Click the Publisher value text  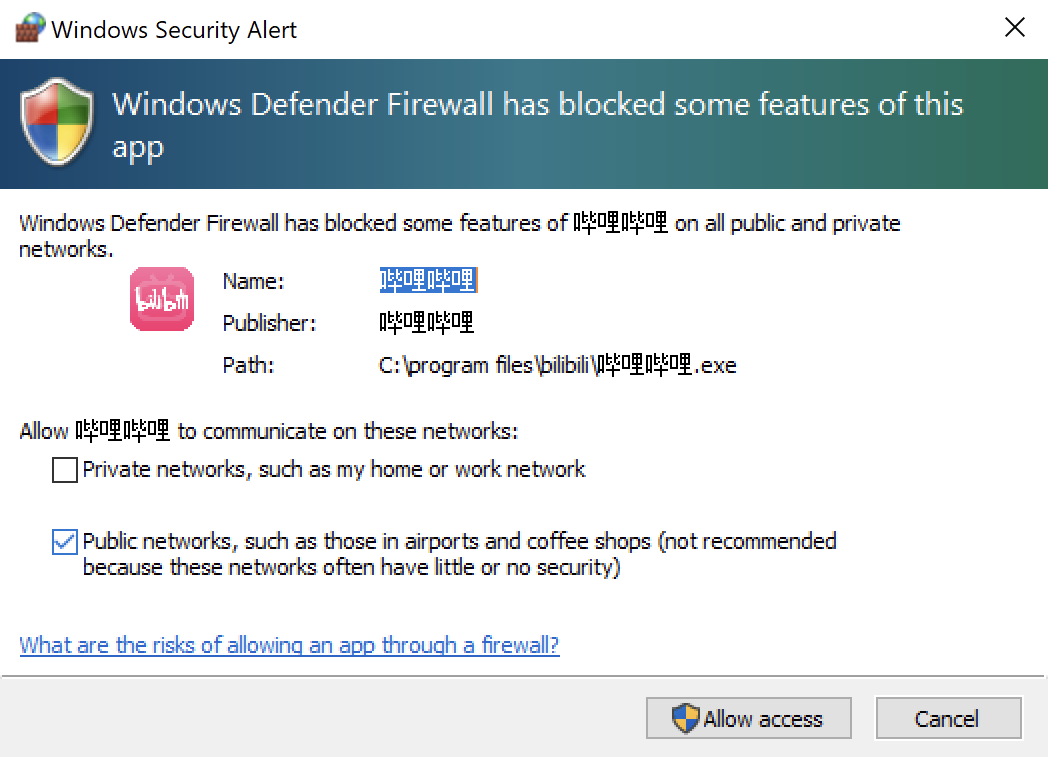point(426,323)
